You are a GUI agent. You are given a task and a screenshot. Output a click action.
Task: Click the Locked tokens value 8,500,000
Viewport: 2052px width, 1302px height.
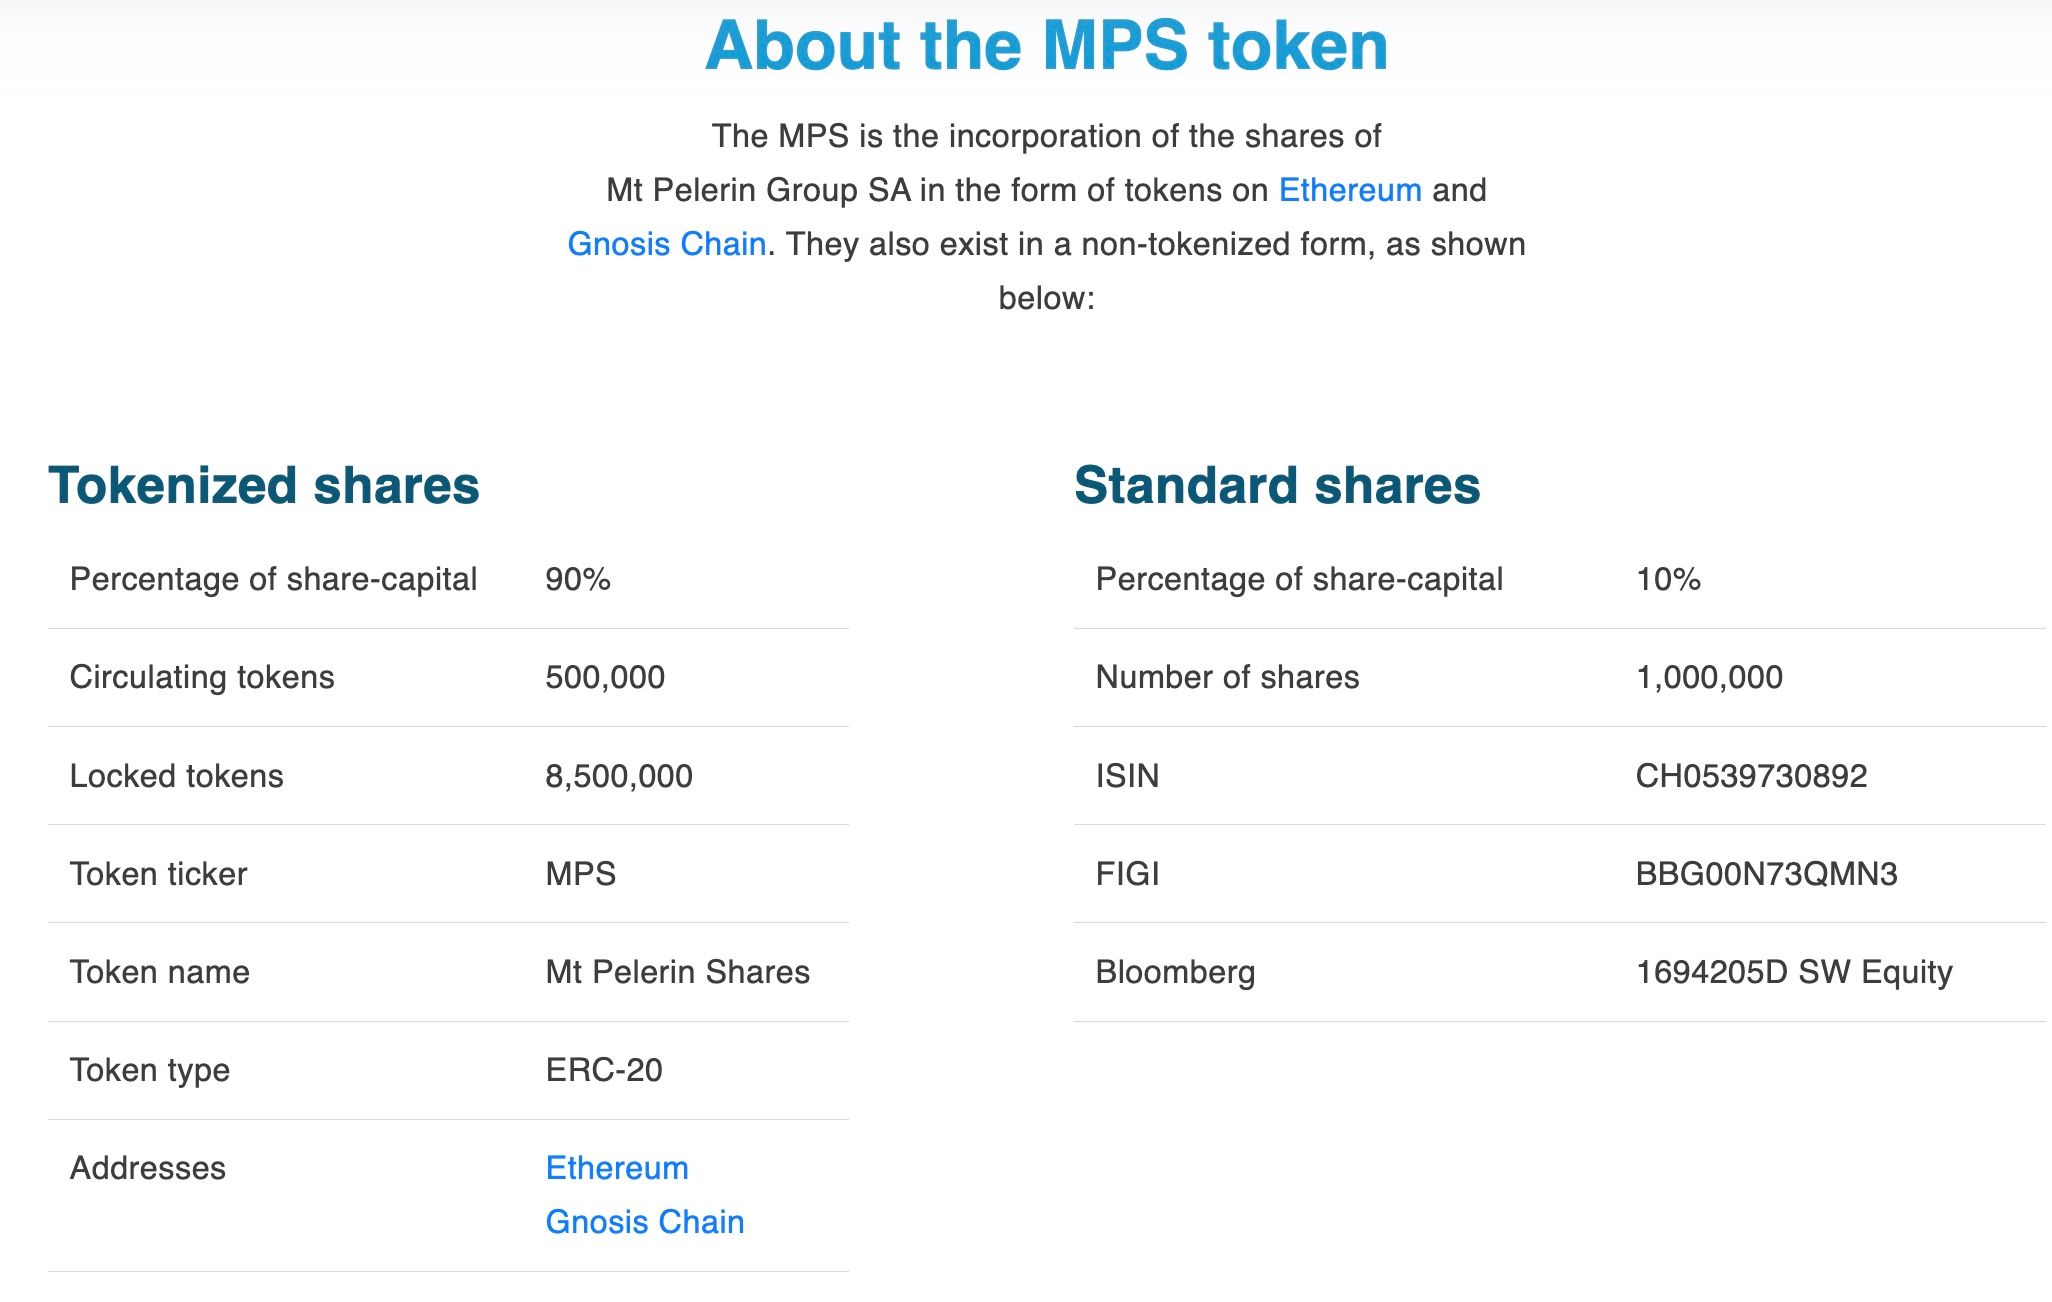618,776
